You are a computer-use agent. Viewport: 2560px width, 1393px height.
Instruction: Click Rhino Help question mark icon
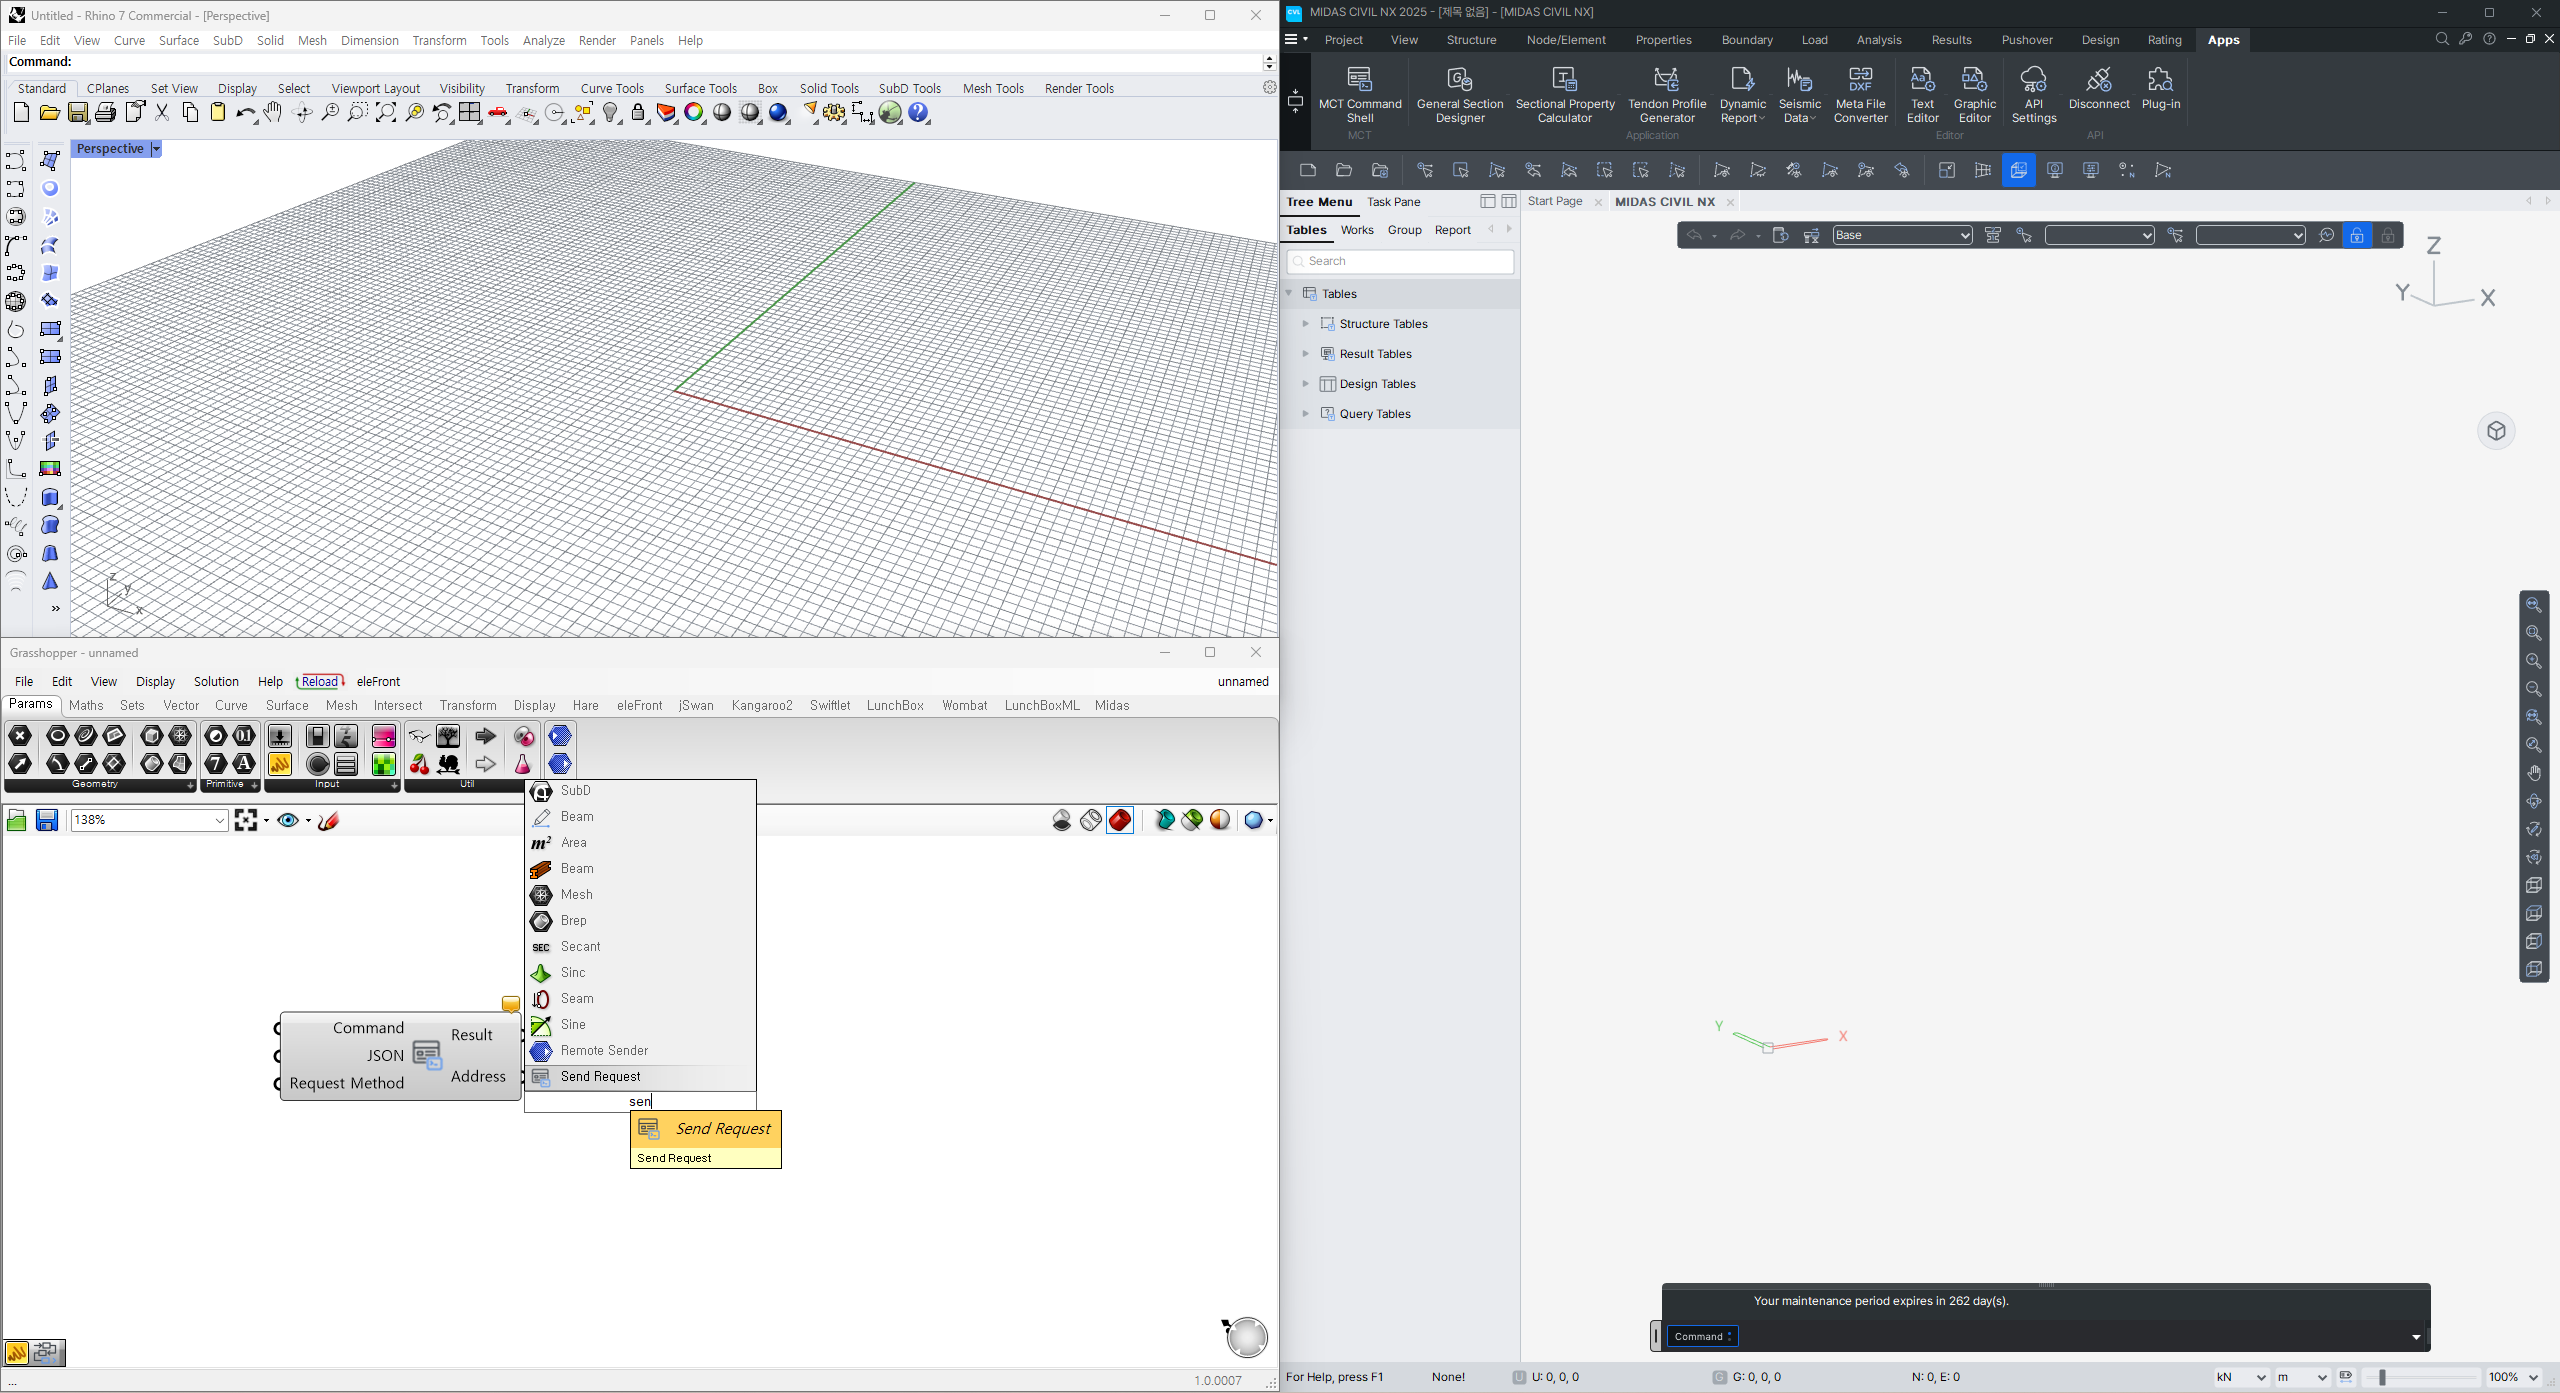pyautogui.click(x=919, y=113)
